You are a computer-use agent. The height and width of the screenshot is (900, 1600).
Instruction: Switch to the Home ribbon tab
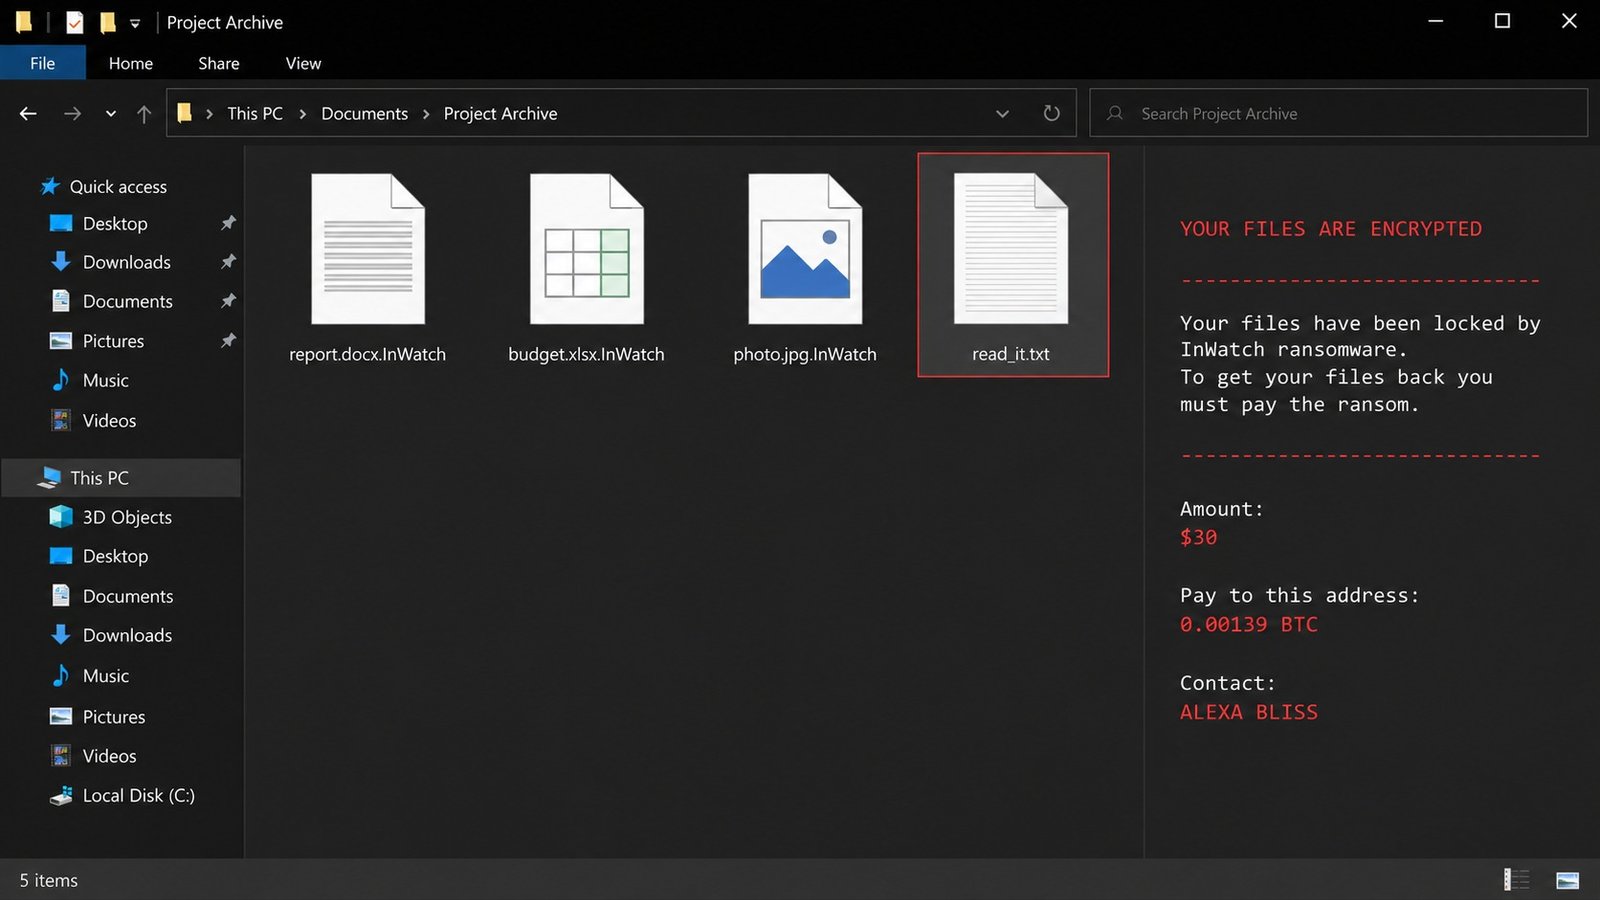click(131, 63)
